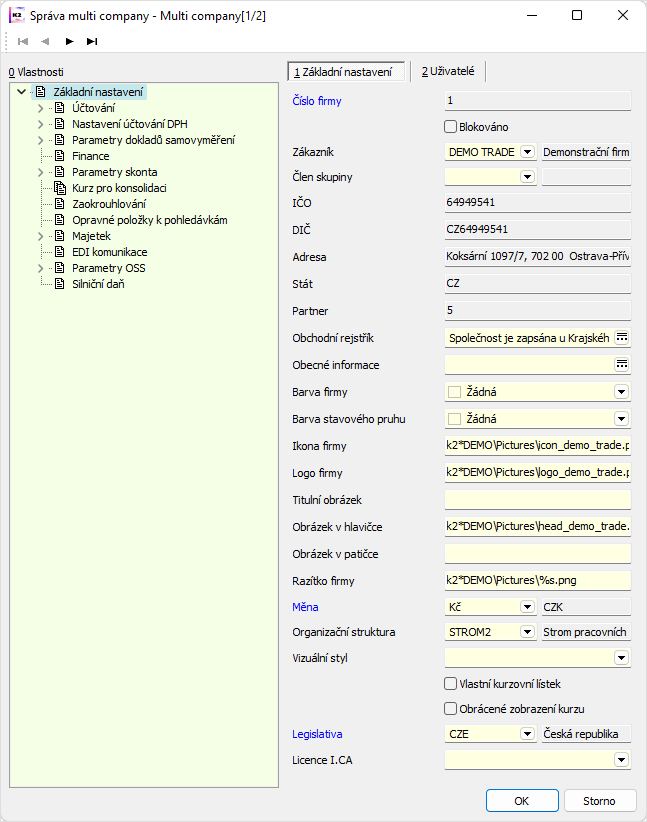Screen dimensions: 647x822
Task: Collapse the Základní nastavení tree root
Action: click(21, 92)
